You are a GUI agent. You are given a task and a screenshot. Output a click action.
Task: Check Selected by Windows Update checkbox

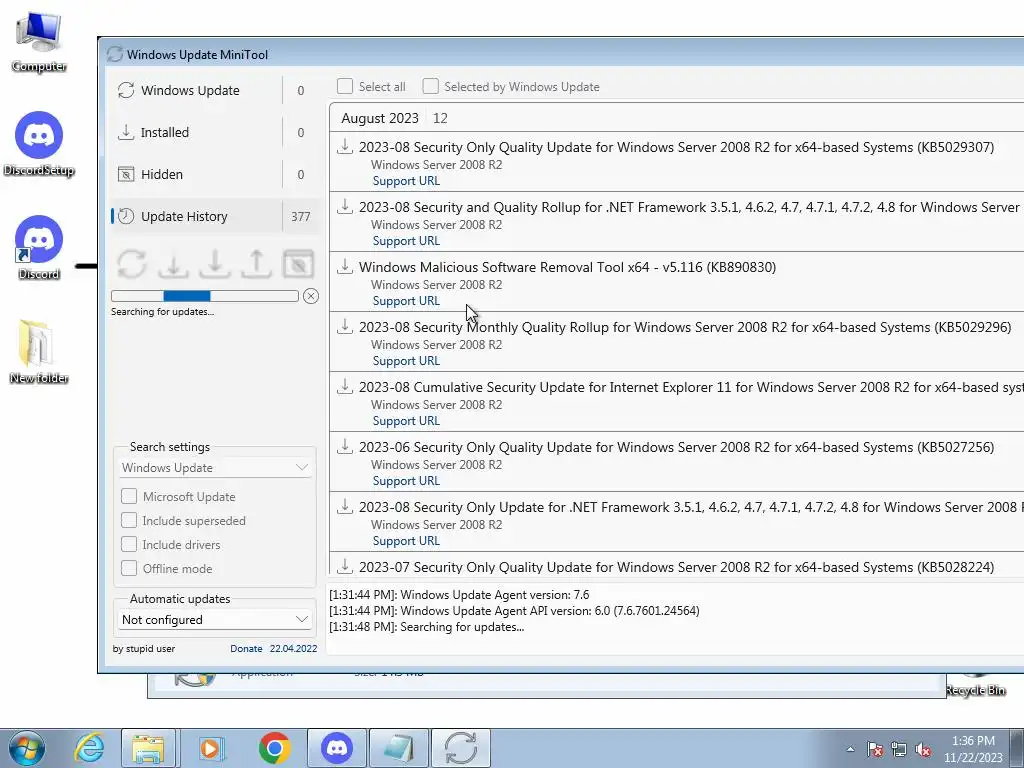430,86
